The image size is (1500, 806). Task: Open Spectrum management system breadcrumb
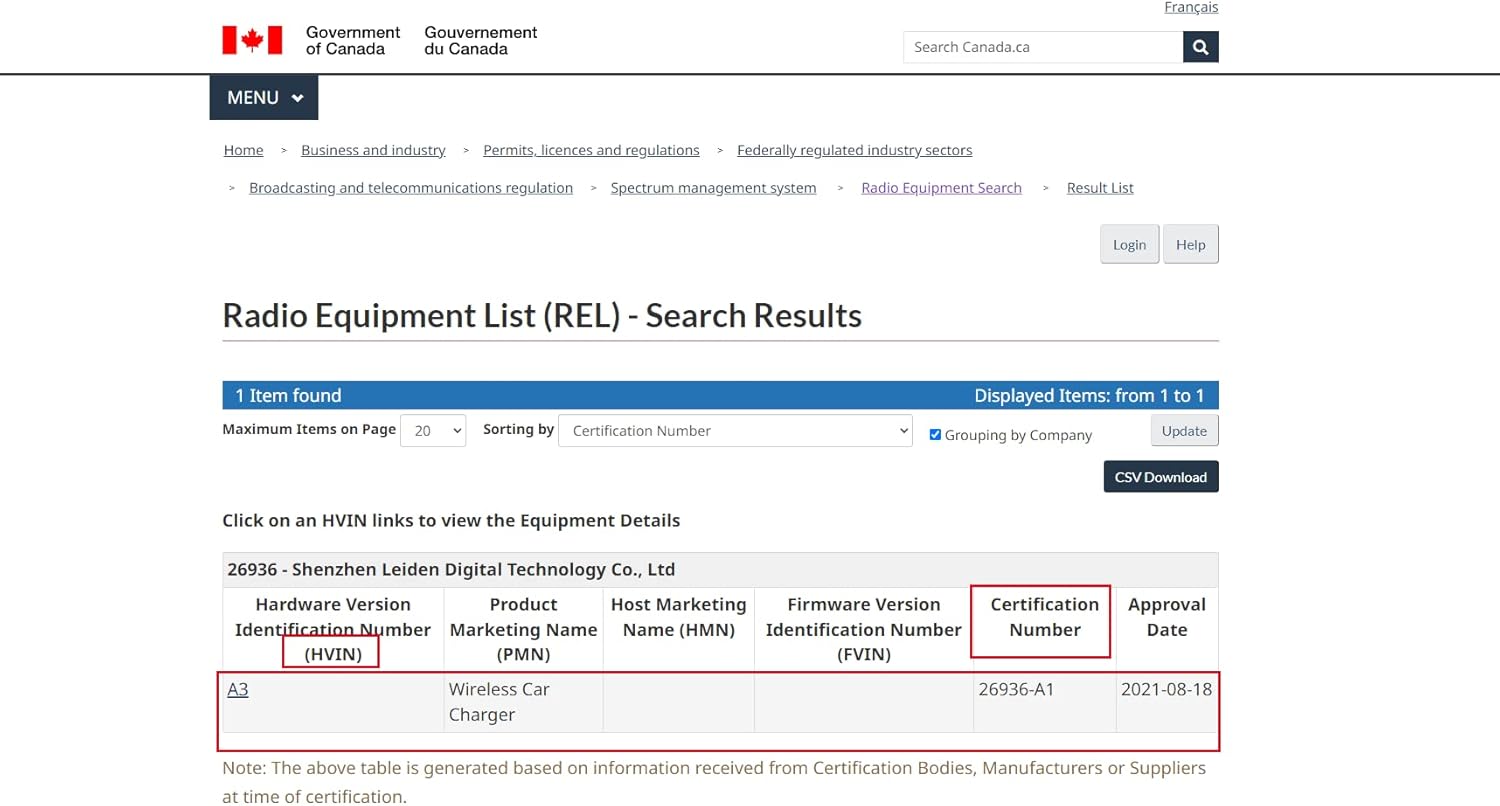[713, 188]
